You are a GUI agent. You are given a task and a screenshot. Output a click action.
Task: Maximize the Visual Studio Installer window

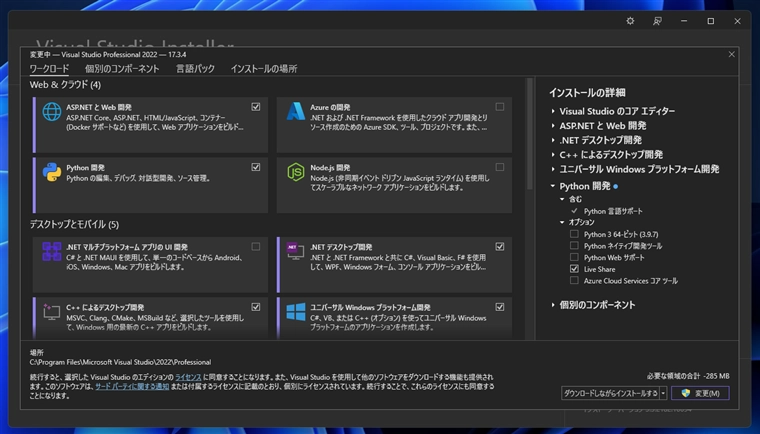pyautogui.click(x=711, y=21)
